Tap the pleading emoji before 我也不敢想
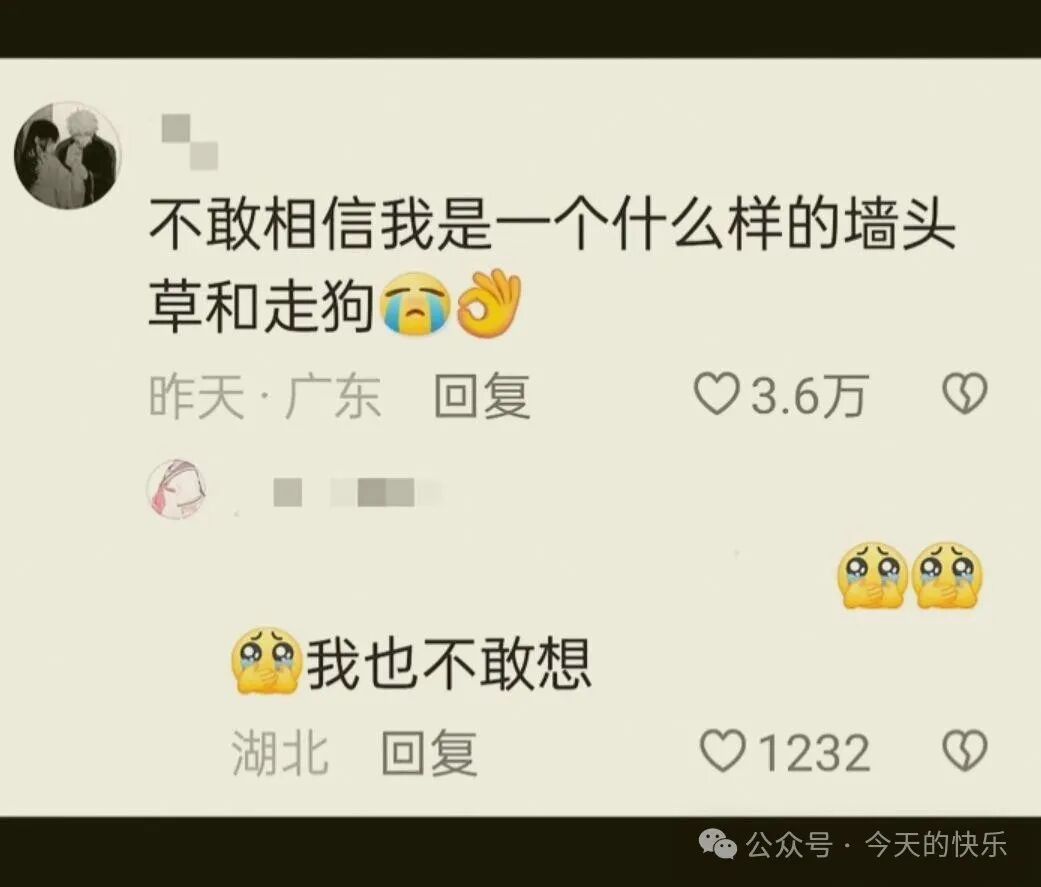This screenshot has width=1041, height=887. point(267,661)
